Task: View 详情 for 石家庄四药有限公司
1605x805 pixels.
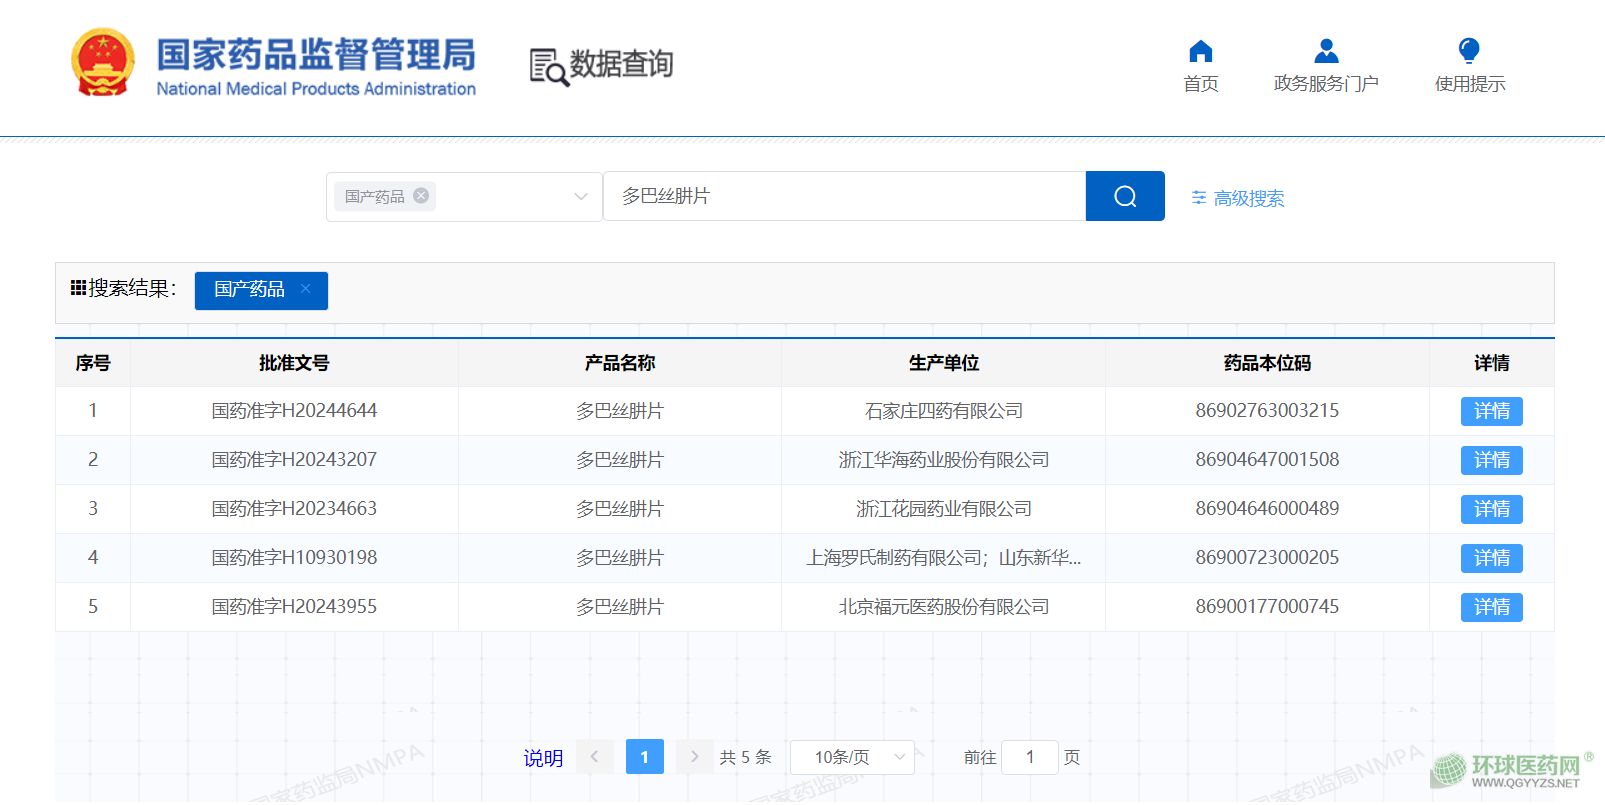Action: click(1491, 411)
